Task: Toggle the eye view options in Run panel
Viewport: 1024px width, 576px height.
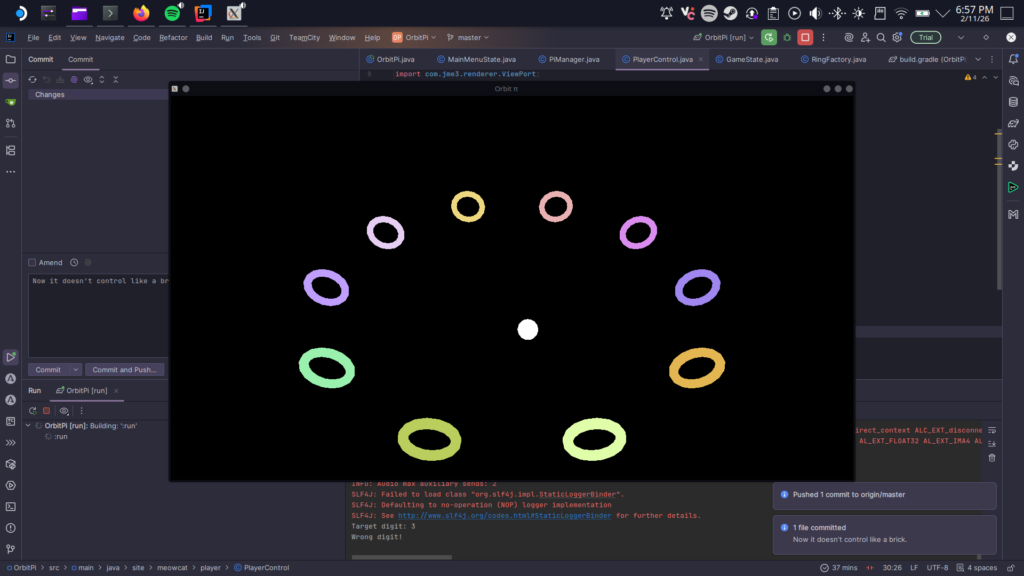Action: pos(64,410)
